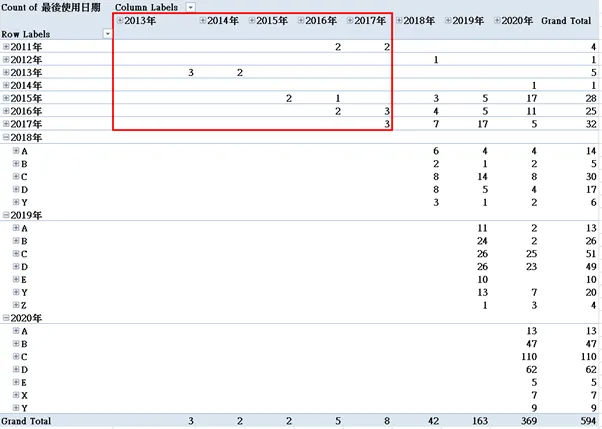
Task: Expand item Y within the 2020年 rows
Action: (16, 408)
